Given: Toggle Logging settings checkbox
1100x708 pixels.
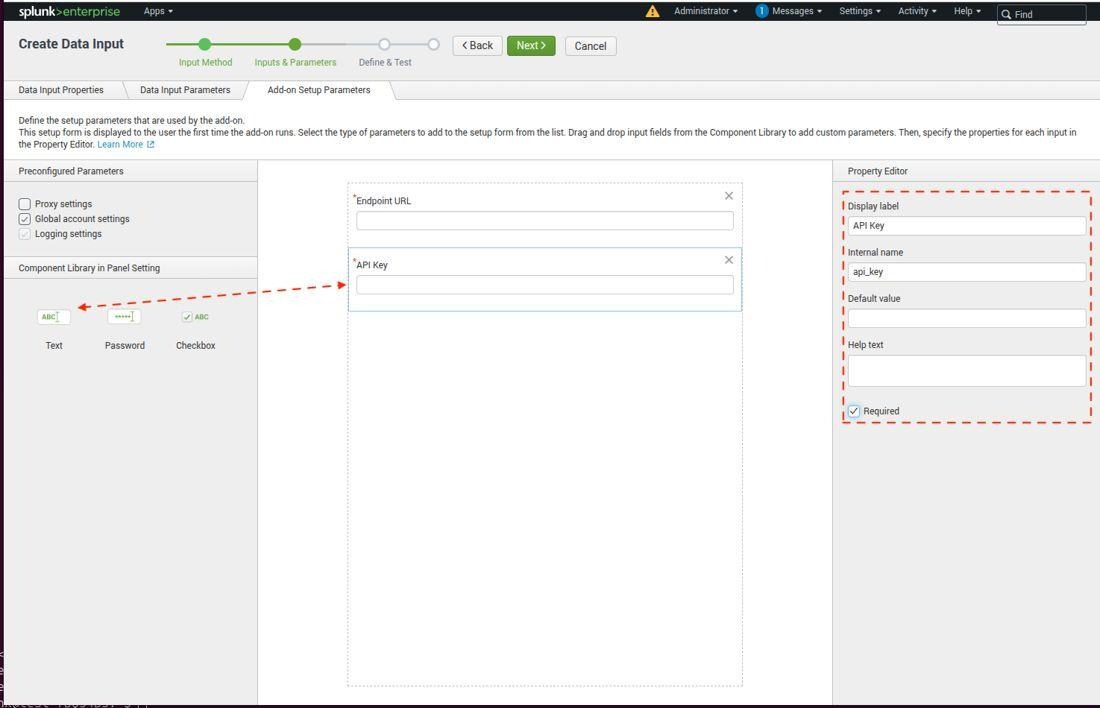Looking at the screenshot, I should 25,234.
